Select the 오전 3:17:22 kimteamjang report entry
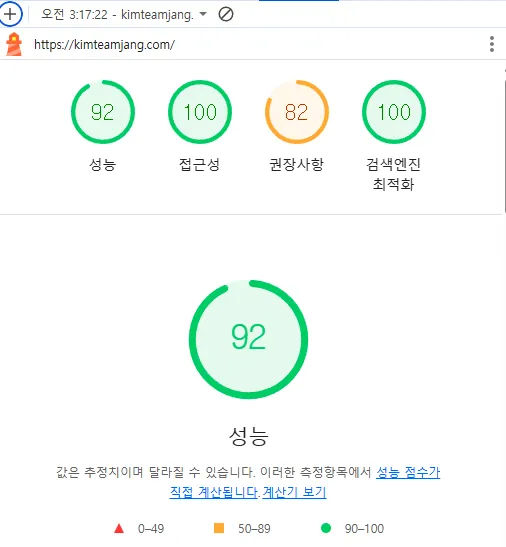The image size is (506, 547). tap(117, 15)
